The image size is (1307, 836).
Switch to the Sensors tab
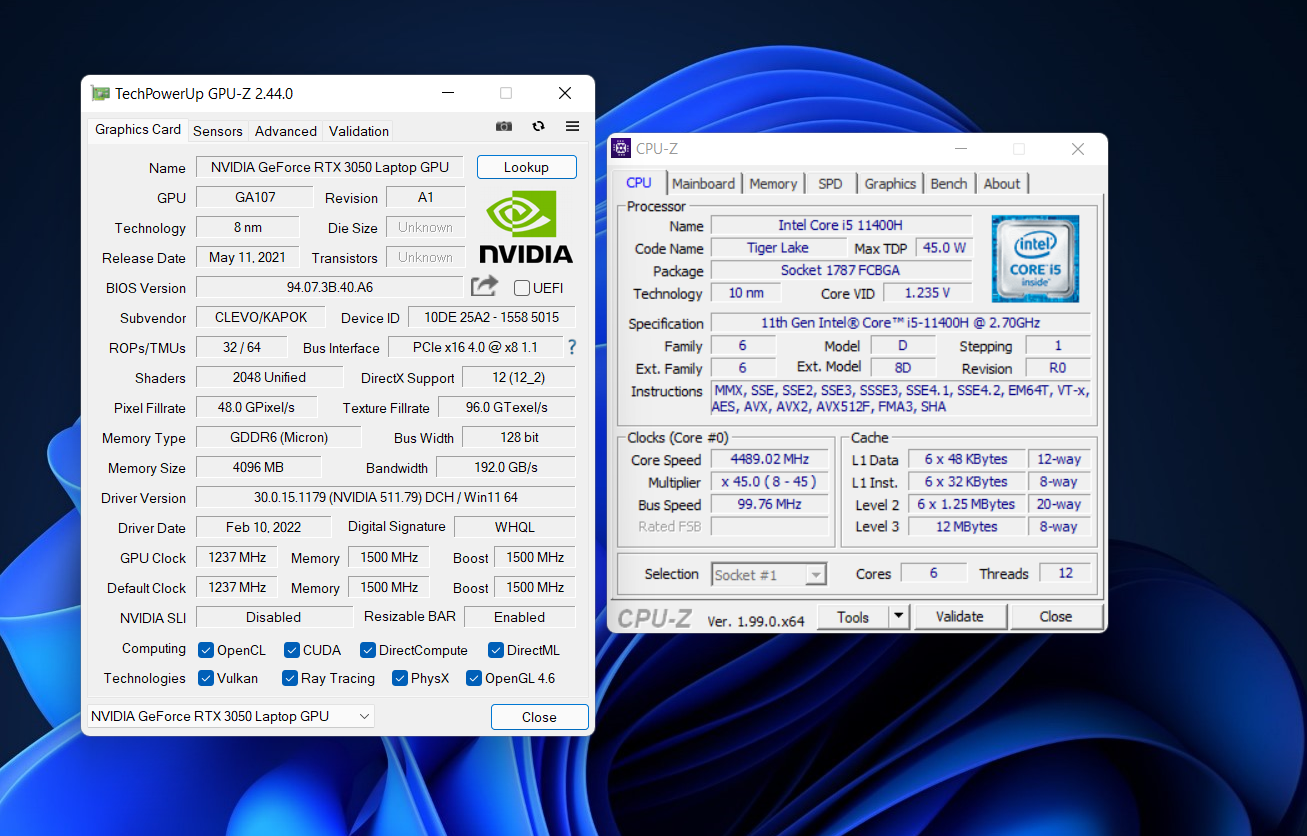click(218, 131)
